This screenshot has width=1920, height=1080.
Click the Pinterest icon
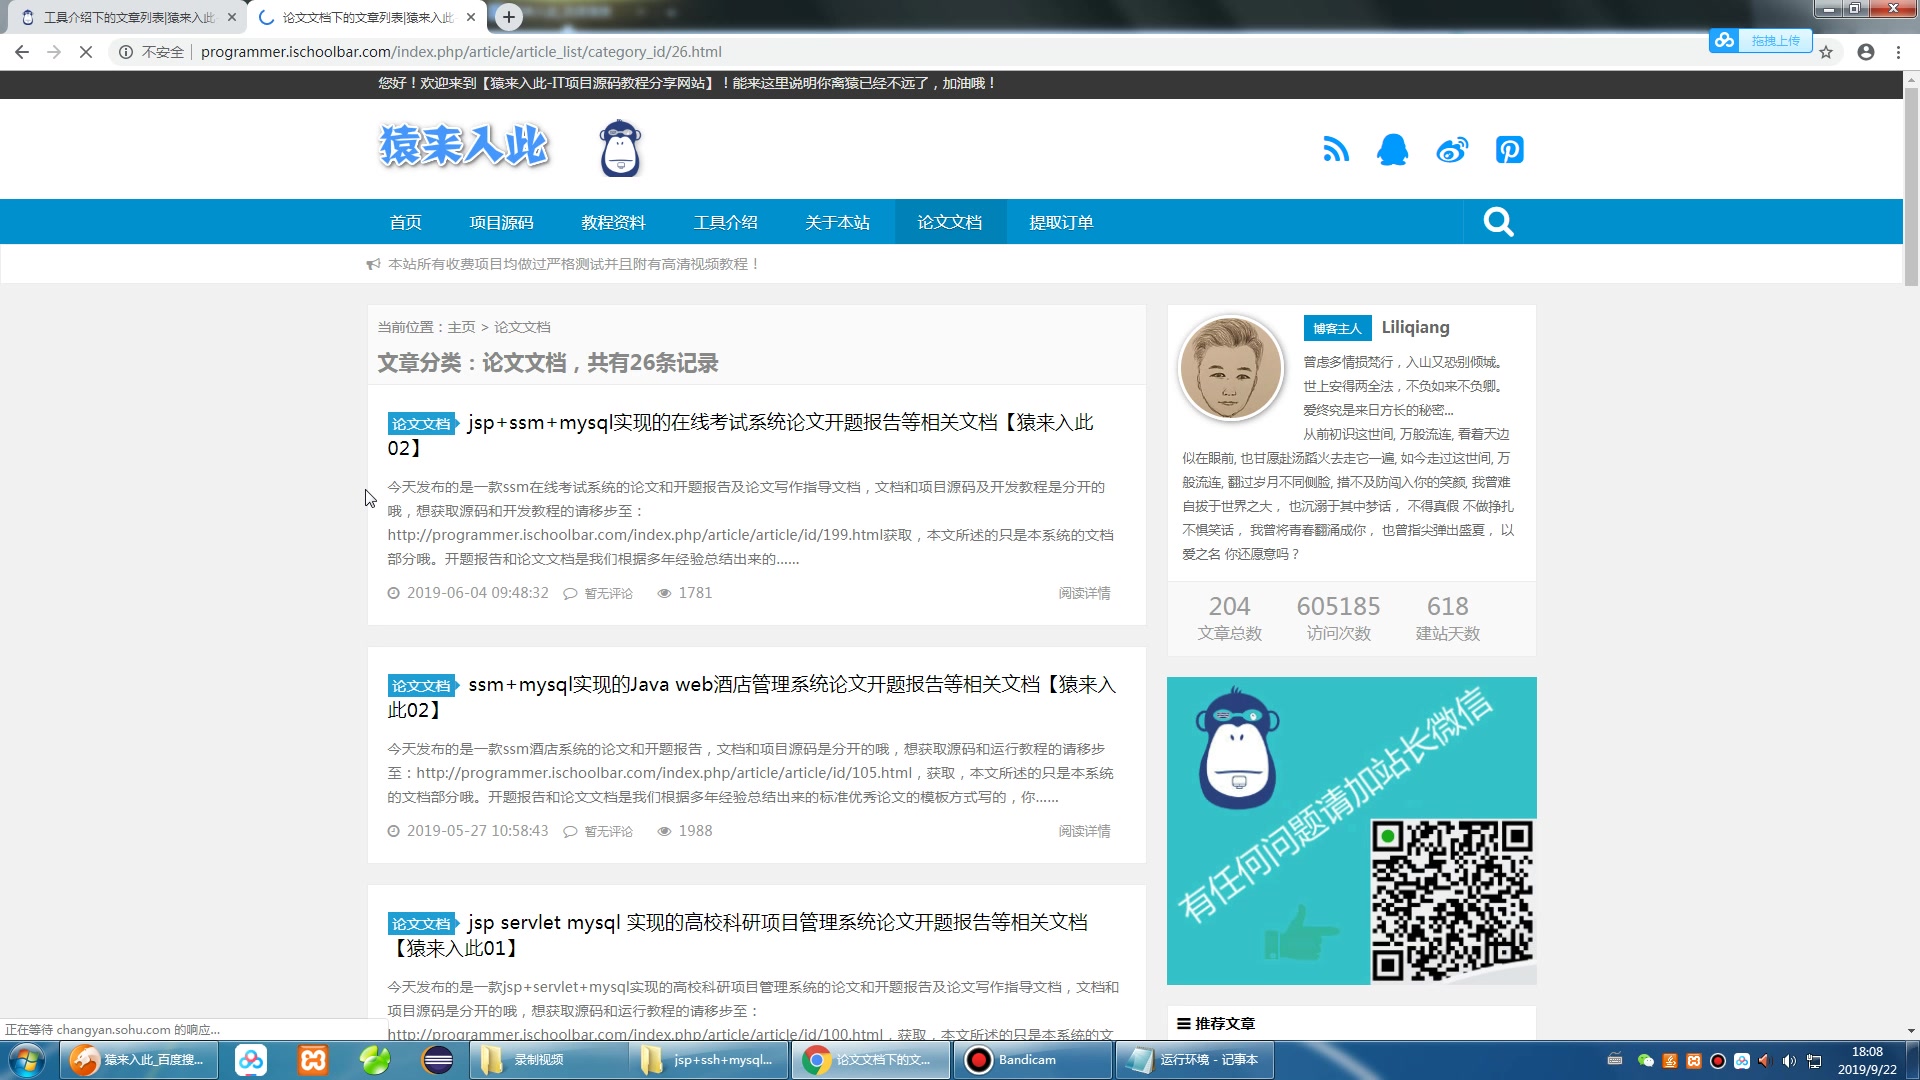(1509, 149)
